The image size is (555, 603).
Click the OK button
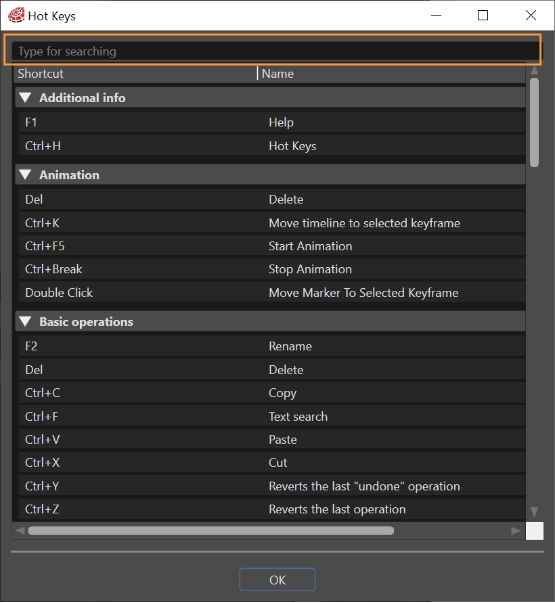(277, 580)
